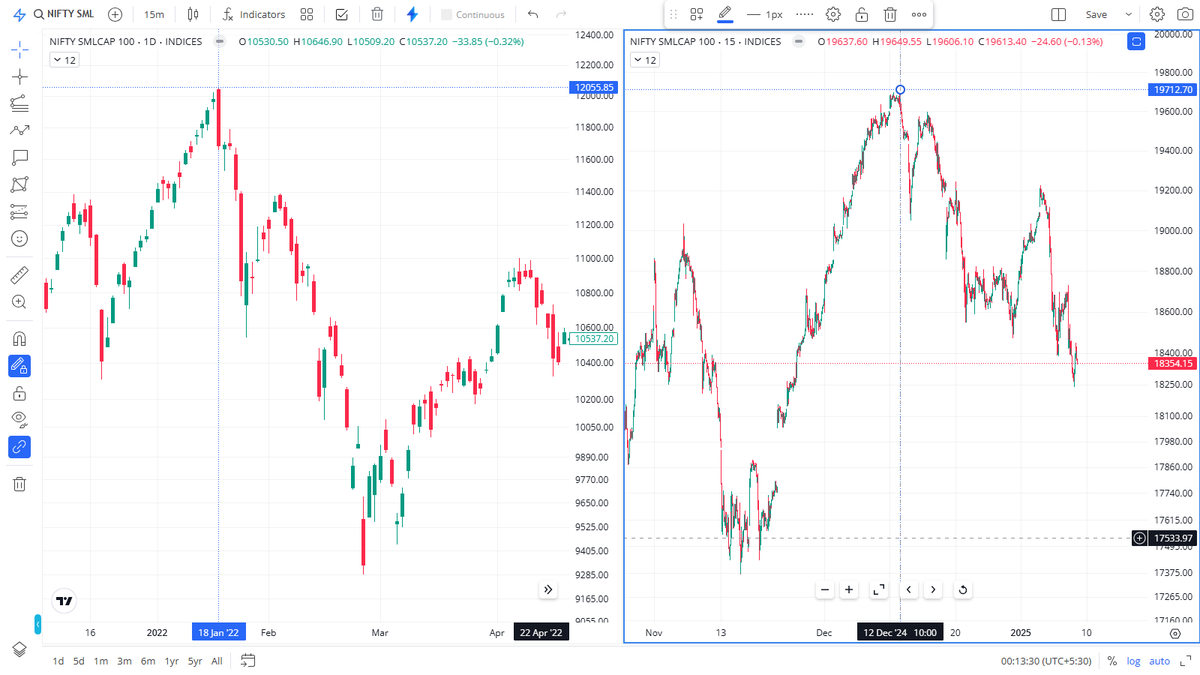
Task: Open the indicator templates grid icon
Action: coord(307,15)
